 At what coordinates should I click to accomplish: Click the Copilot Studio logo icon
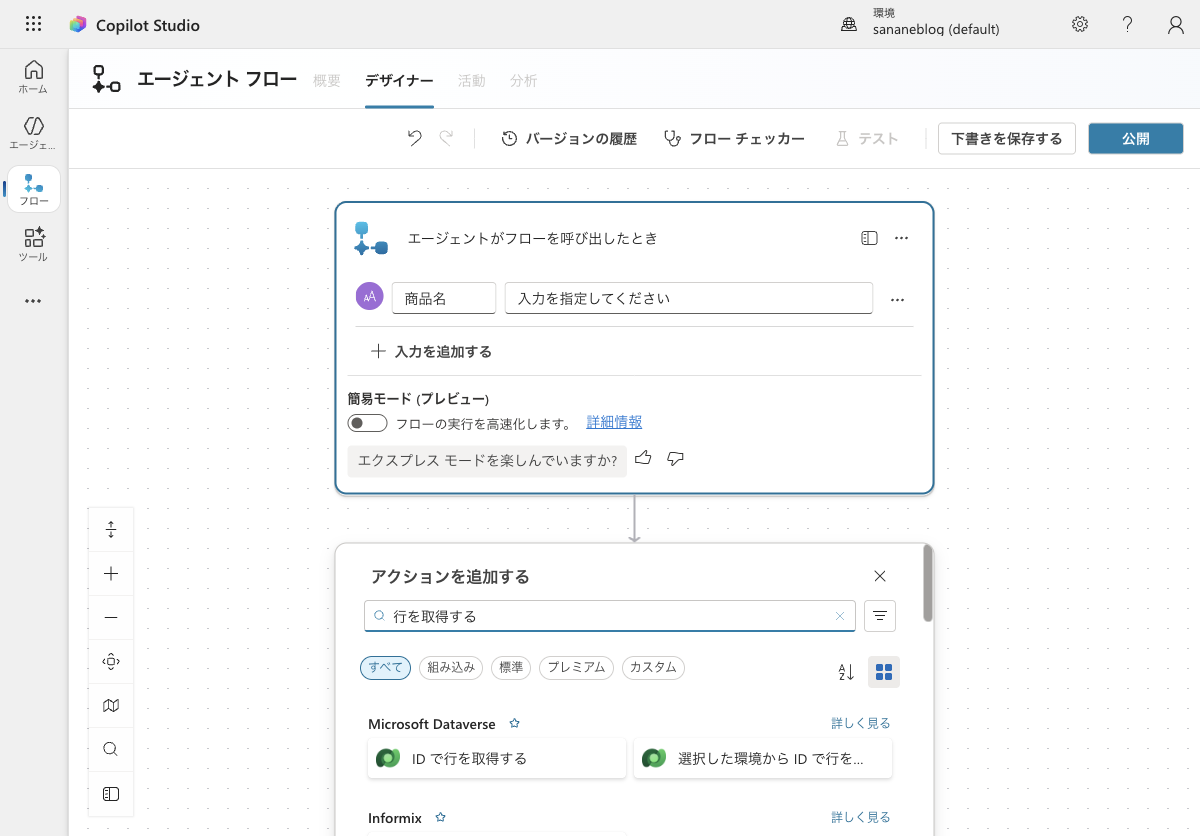tap(78, 25)
